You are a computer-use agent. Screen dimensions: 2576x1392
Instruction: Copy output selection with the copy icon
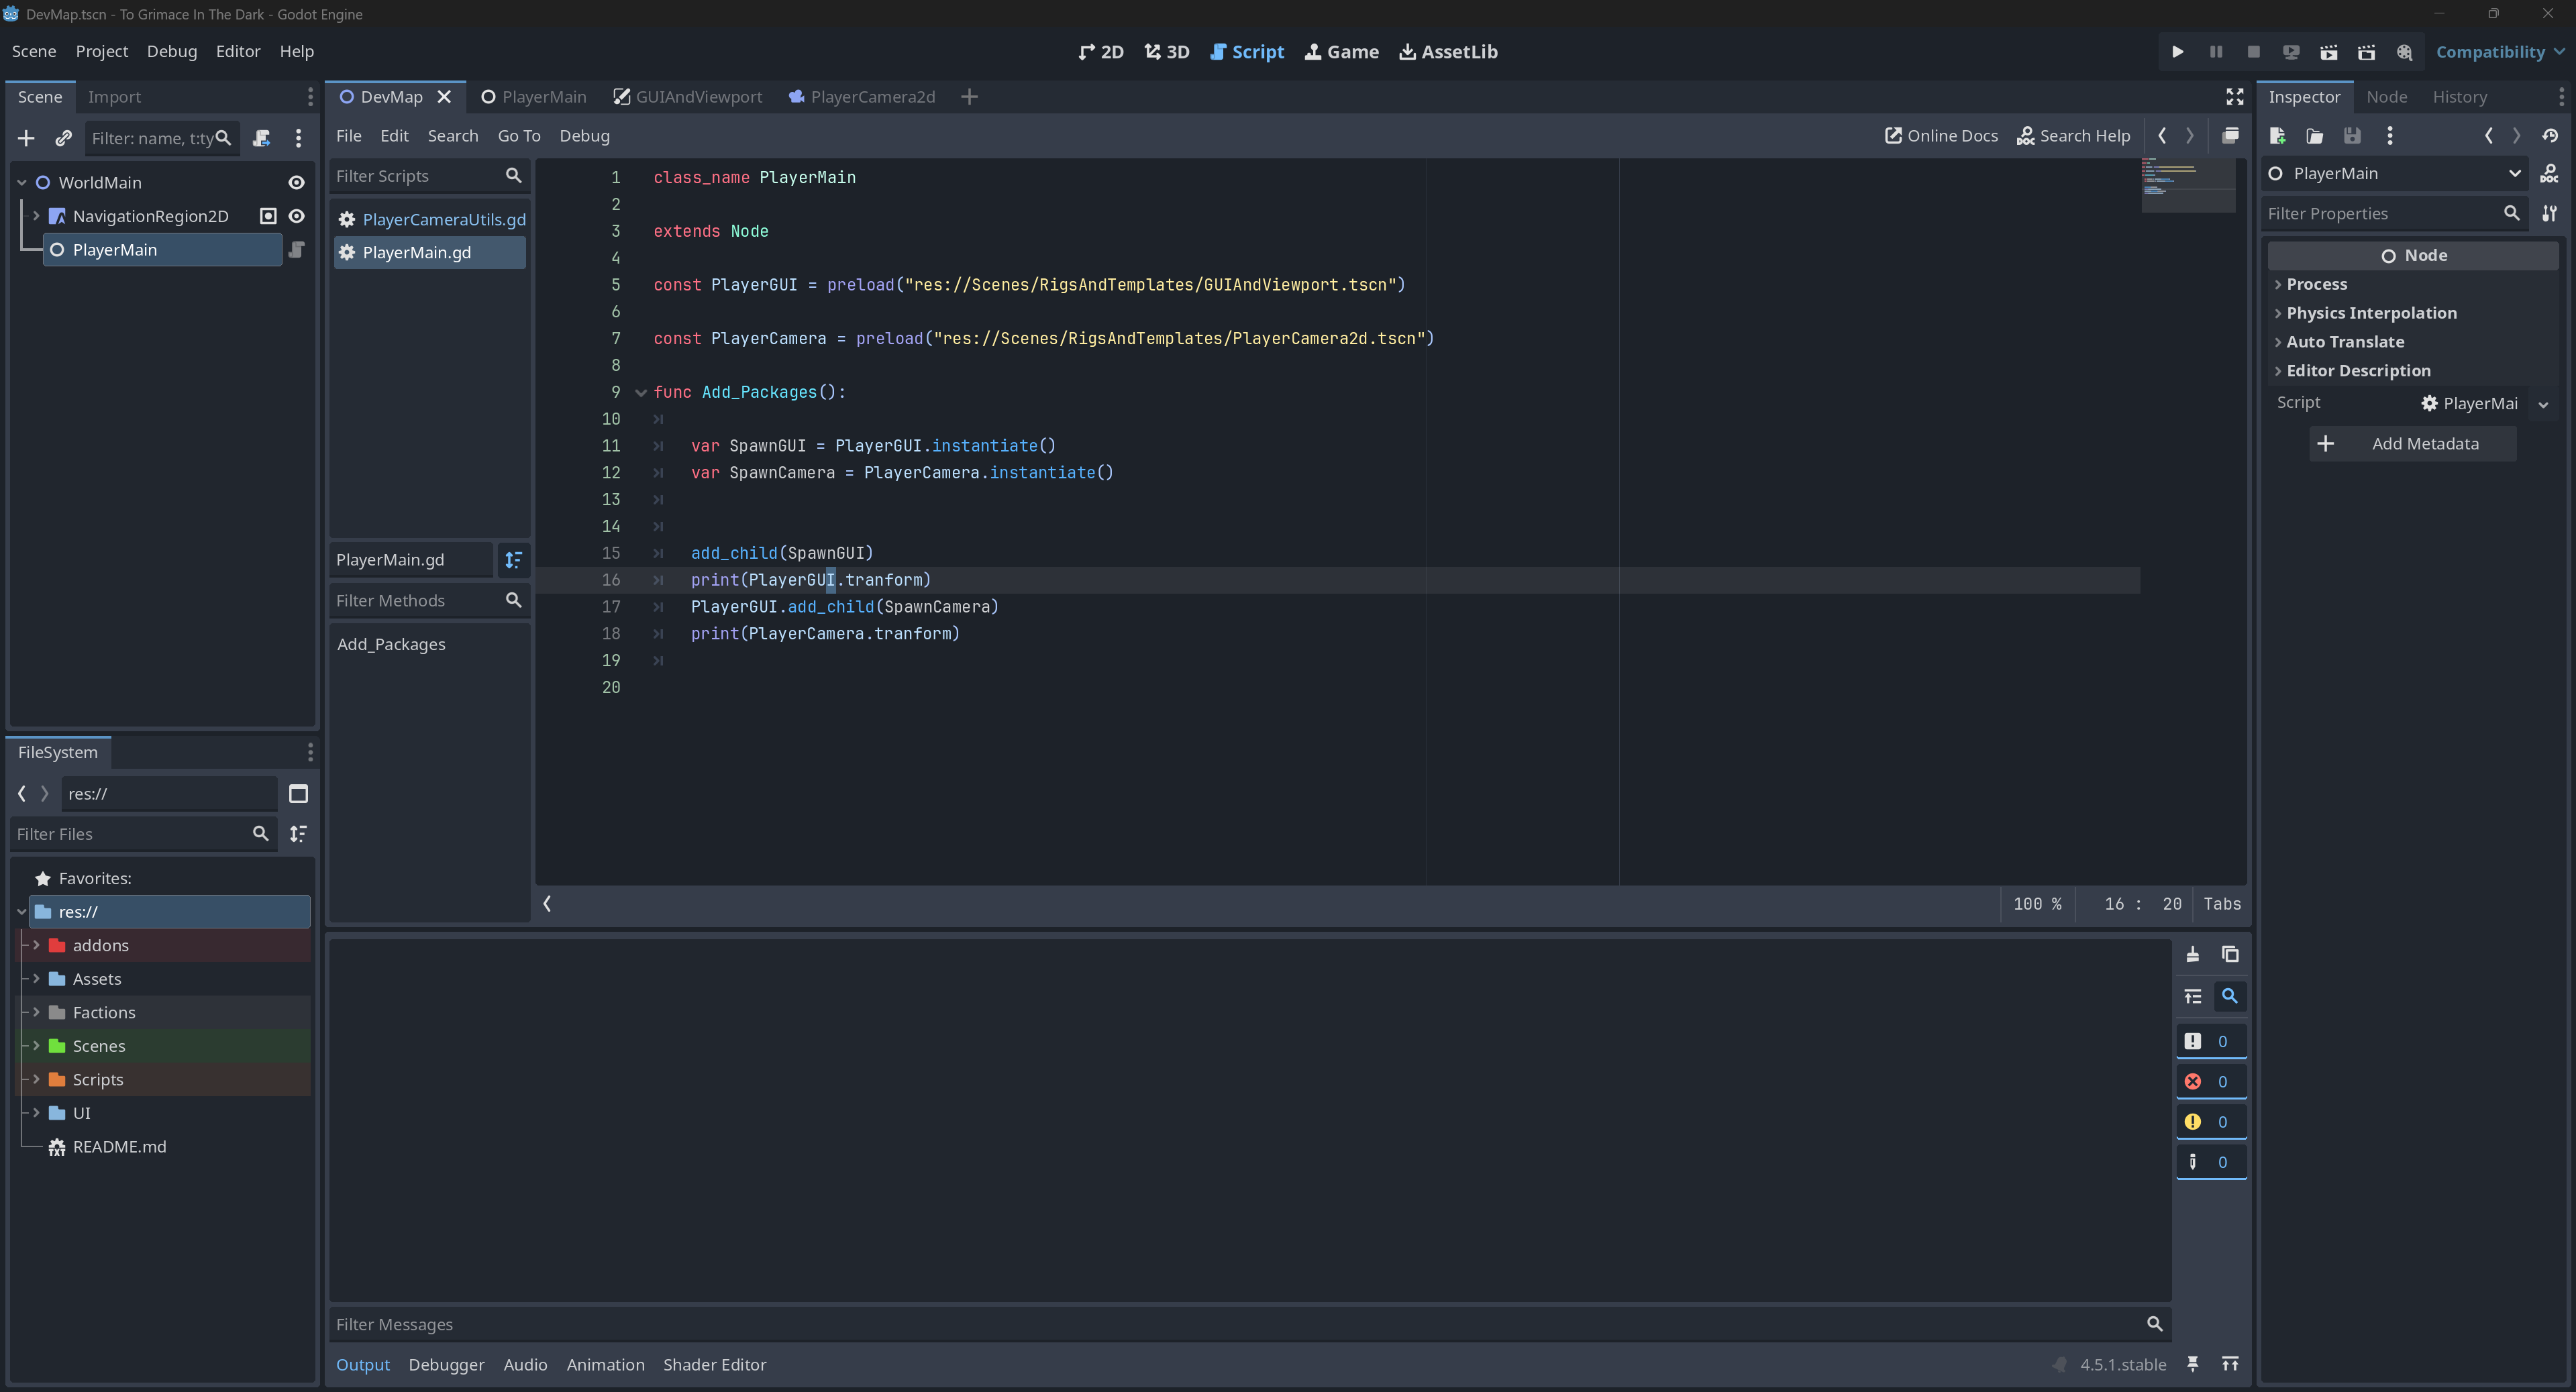click(x=2229, y=954)
